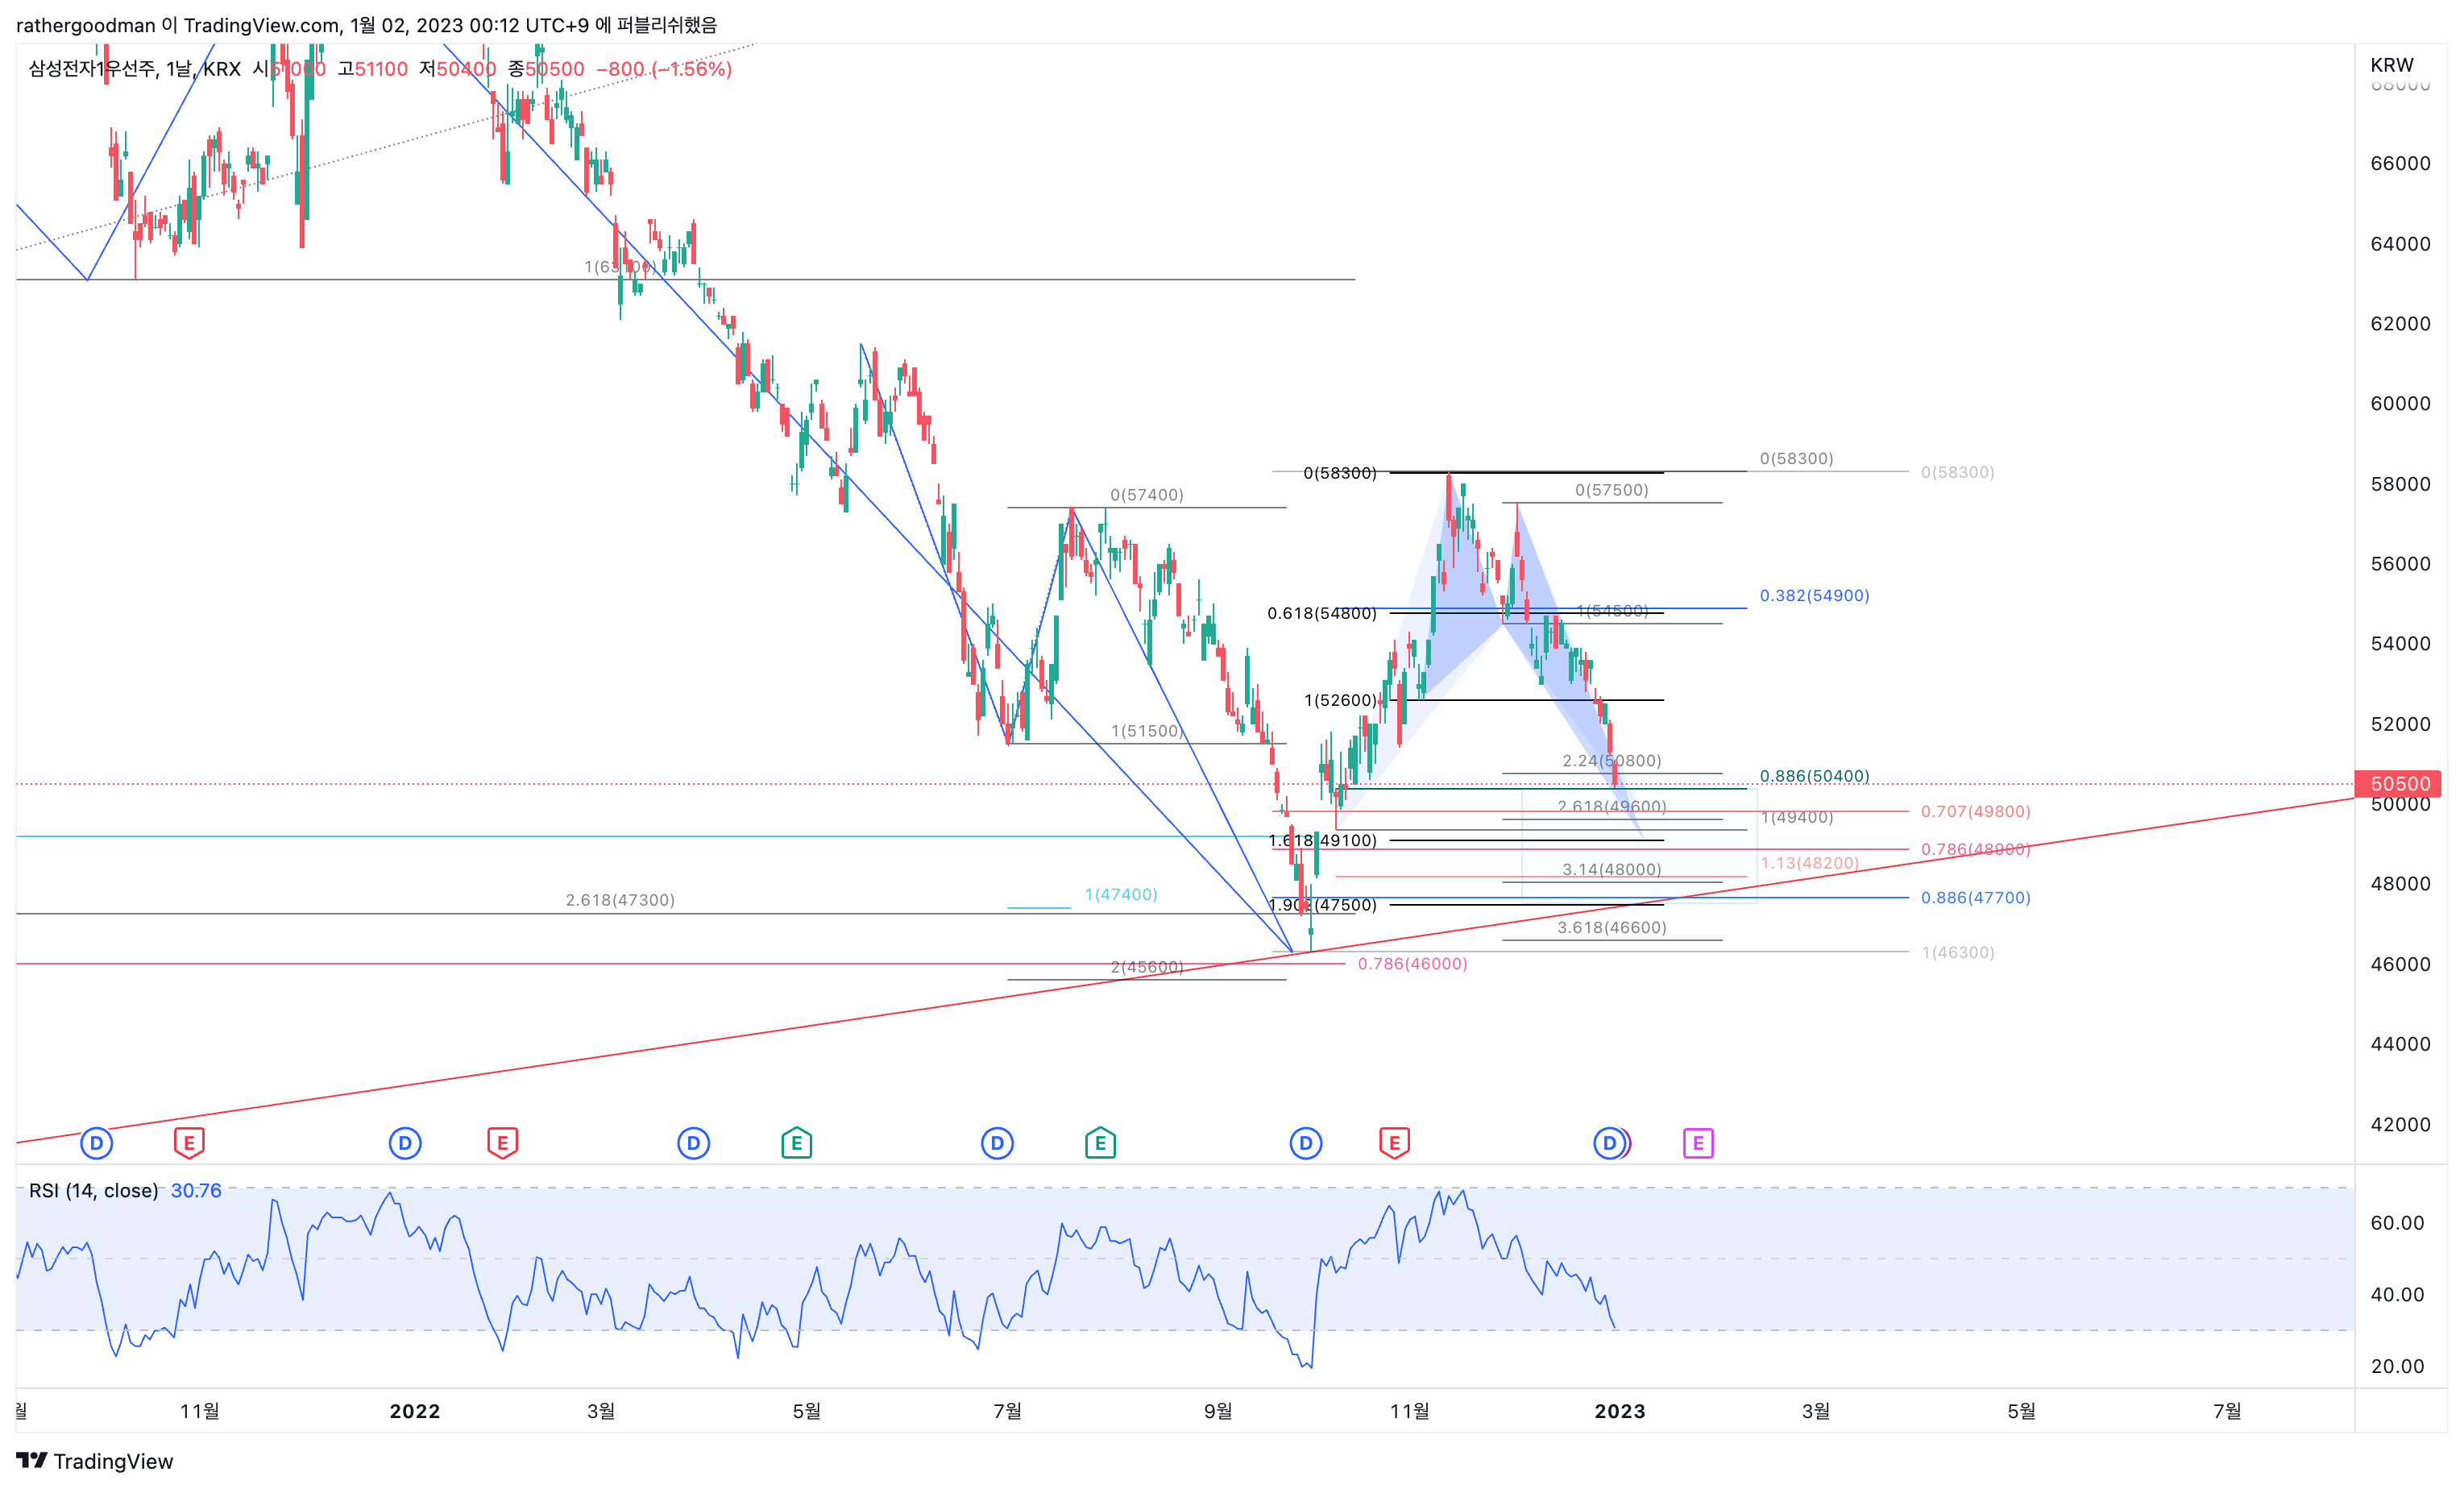Select the RSI (14, close) indicator label
Image resolution: width=2464 pixels, height=1489 pixels.
[x=94, y=1190]
